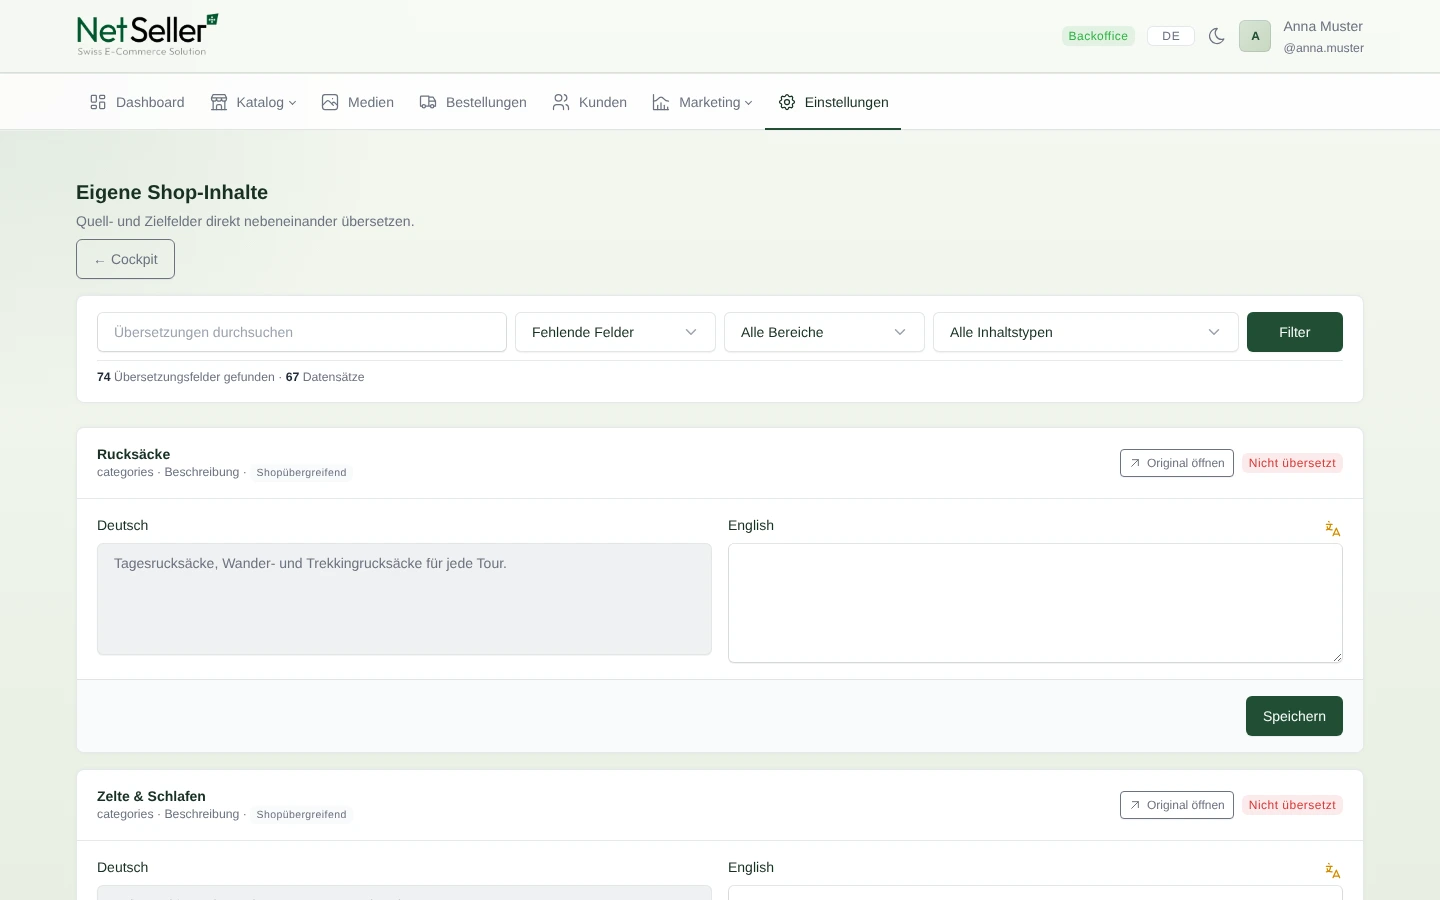The width and height of the screenshot is (1440, 900).
Task: Toggle dark mode moon icon
Action: 1217,36
